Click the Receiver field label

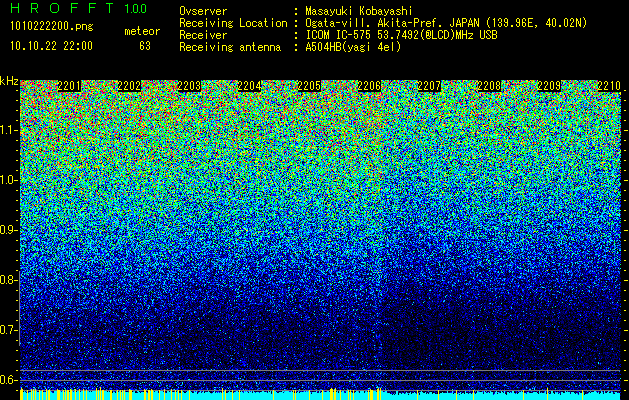(x=203, y=35)
